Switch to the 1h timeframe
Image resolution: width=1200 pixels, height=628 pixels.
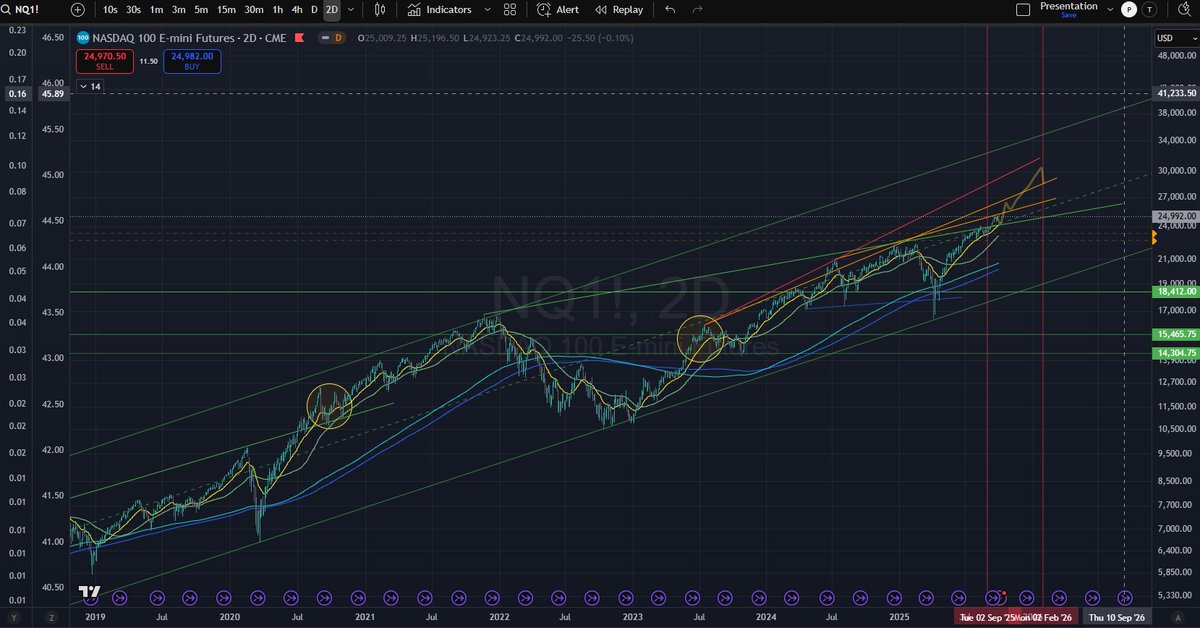[277, 10]
